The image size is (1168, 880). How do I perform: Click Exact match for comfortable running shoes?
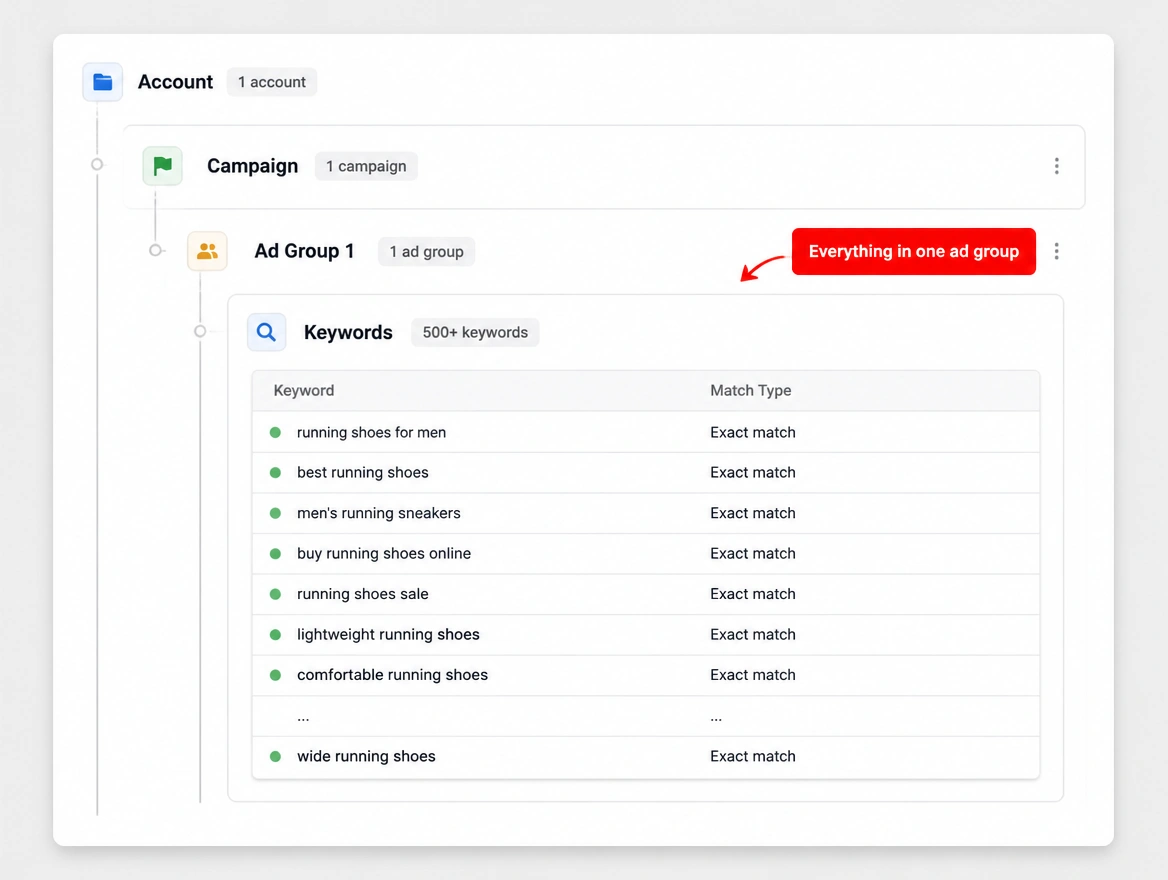[x=752, y=675]
